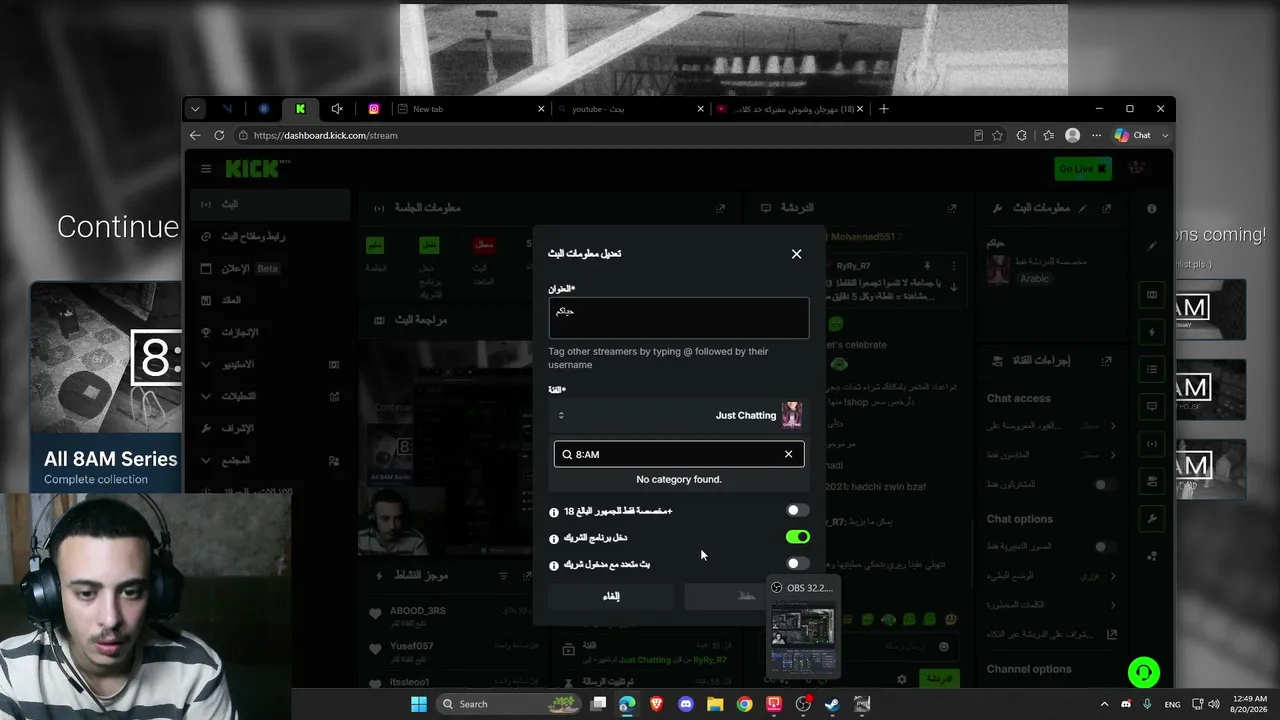Click the pencil icon in the right rail
The image size is (1280, 720).
pyautogui.click(x=1152, y=245)
